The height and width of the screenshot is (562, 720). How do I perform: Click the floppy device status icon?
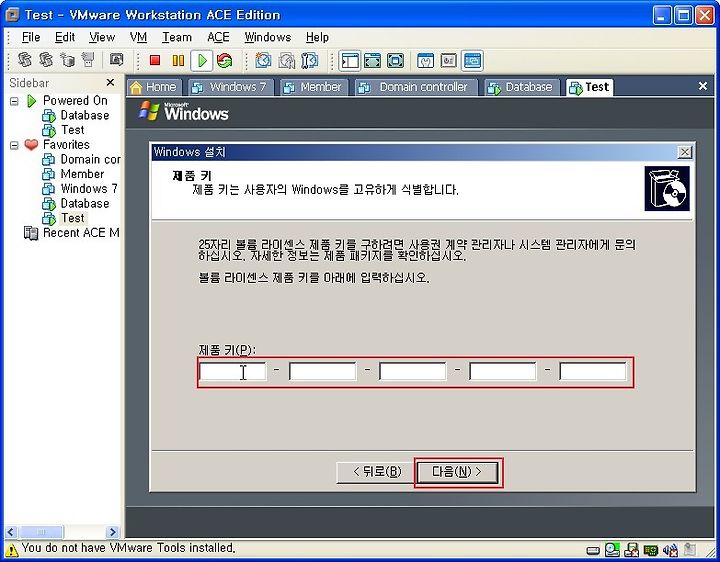[632, 549]
